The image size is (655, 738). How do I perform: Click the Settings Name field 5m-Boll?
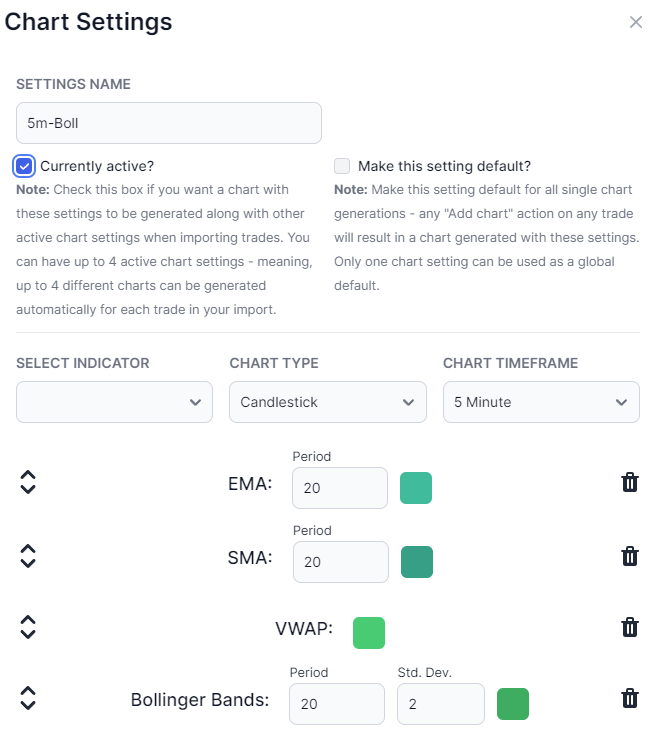point(169,123)
